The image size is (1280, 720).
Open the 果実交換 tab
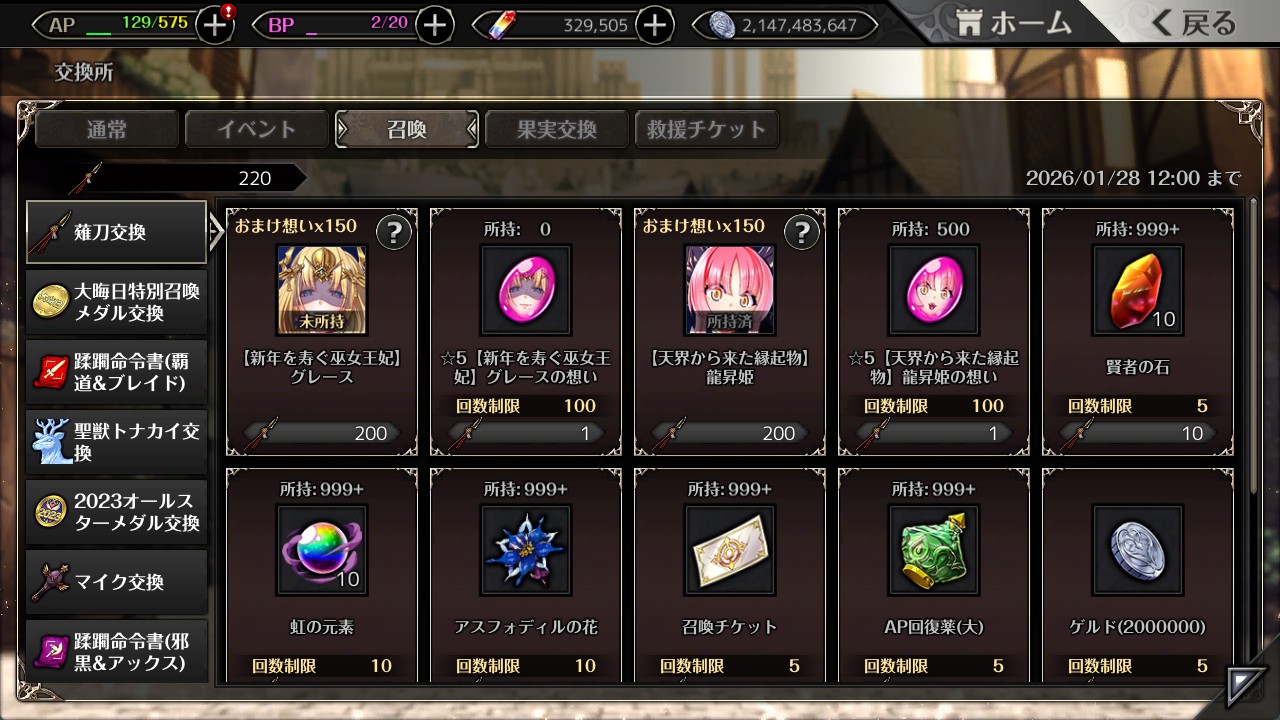coord(557,129)
